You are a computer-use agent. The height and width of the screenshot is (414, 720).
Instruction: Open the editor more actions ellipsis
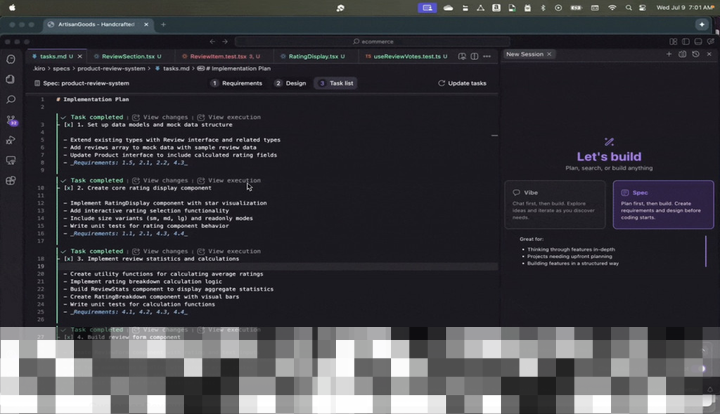487,56
